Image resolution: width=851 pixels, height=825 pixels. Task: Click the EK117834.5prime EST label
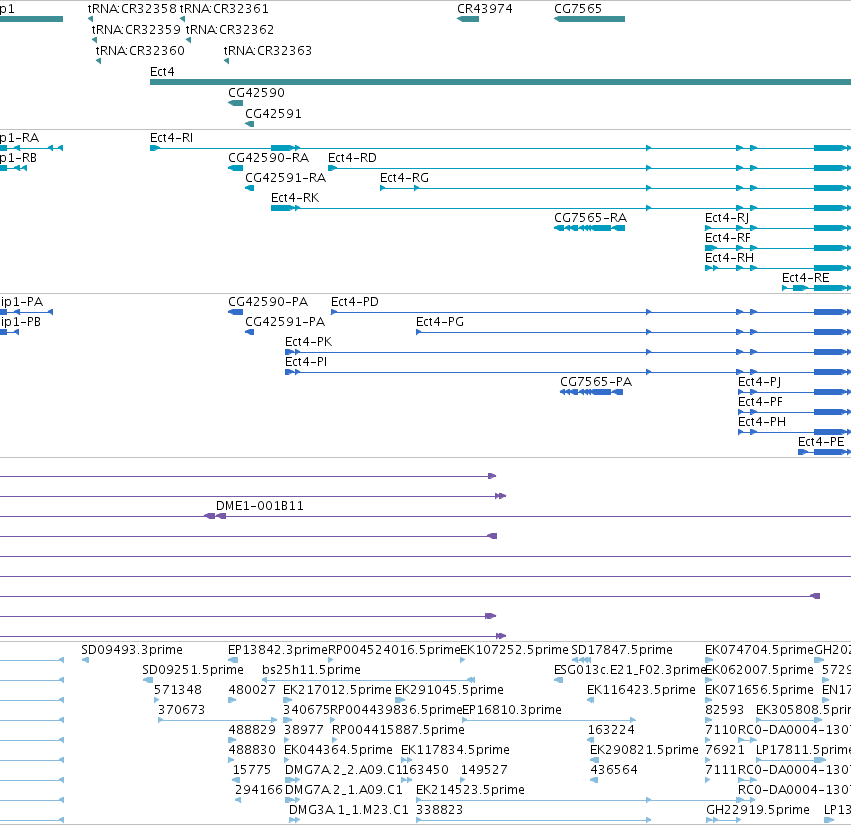(455, 751)
